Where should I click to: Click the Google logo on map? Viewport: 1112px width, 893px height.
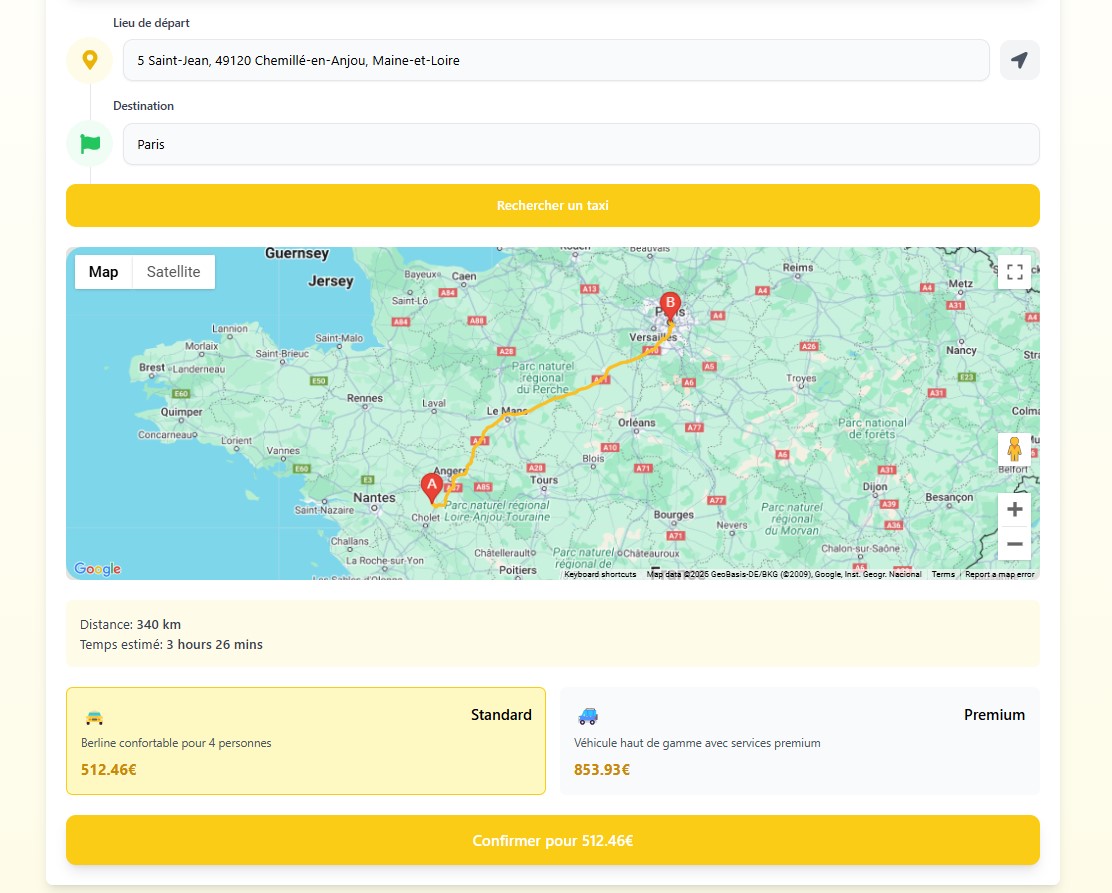tap(98, 569)
